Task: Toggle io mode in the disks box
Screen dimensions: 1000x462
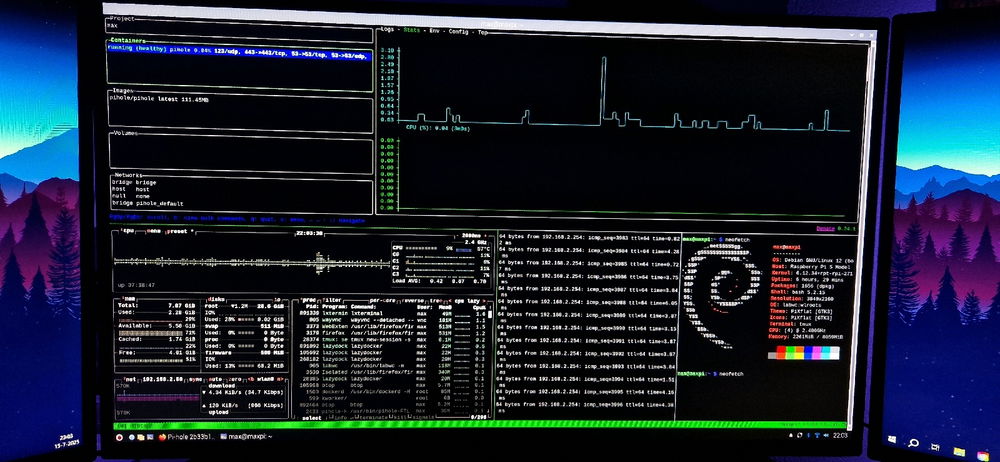Action: pos(277,299)
